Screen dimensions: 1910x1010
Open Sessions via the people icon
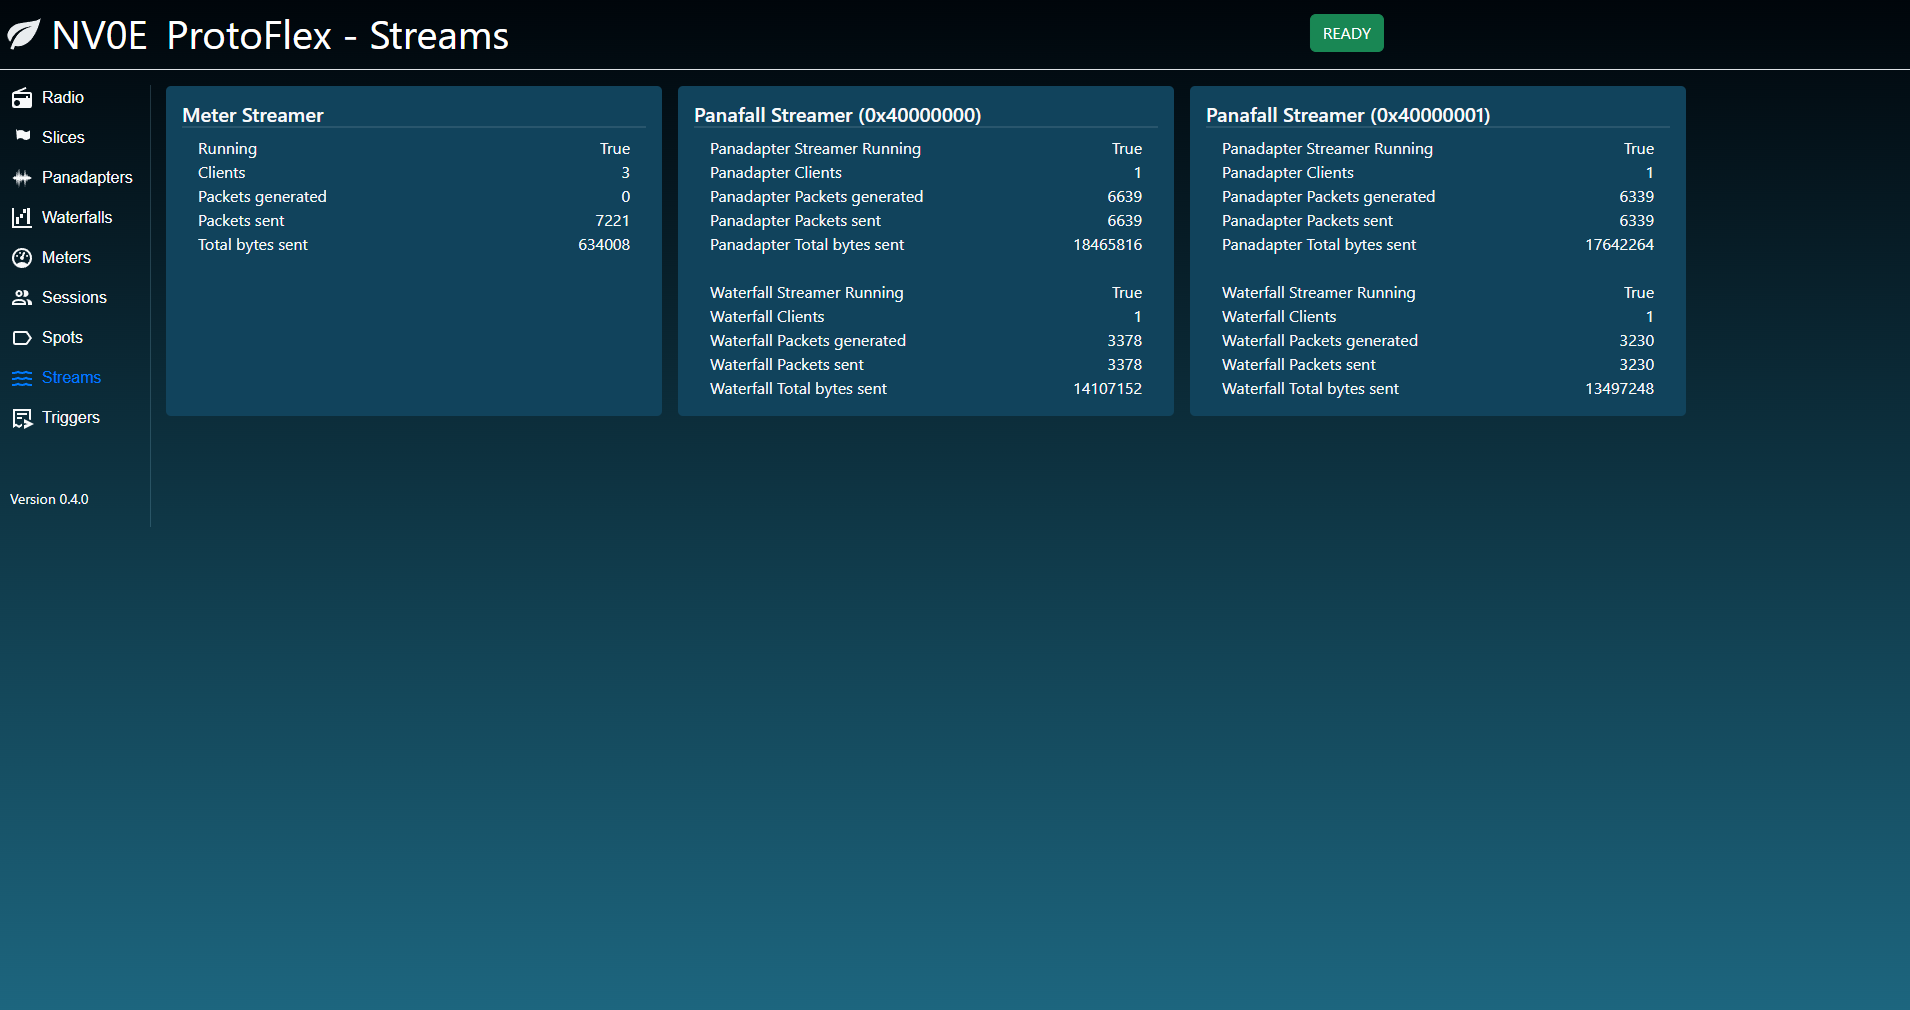[23, 297]
